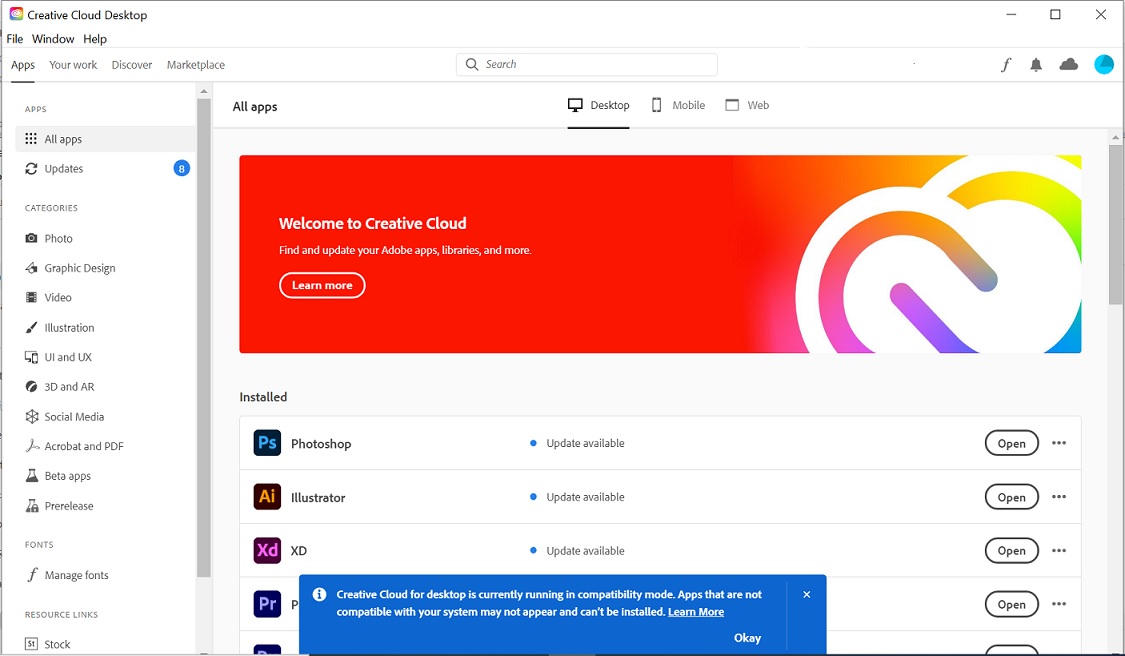Click Okay in compatibility notification

[x=747, y=637]
